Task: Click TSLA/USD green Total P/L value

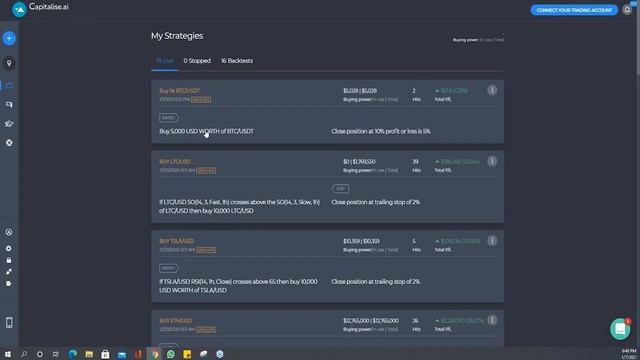Action: 458,241
